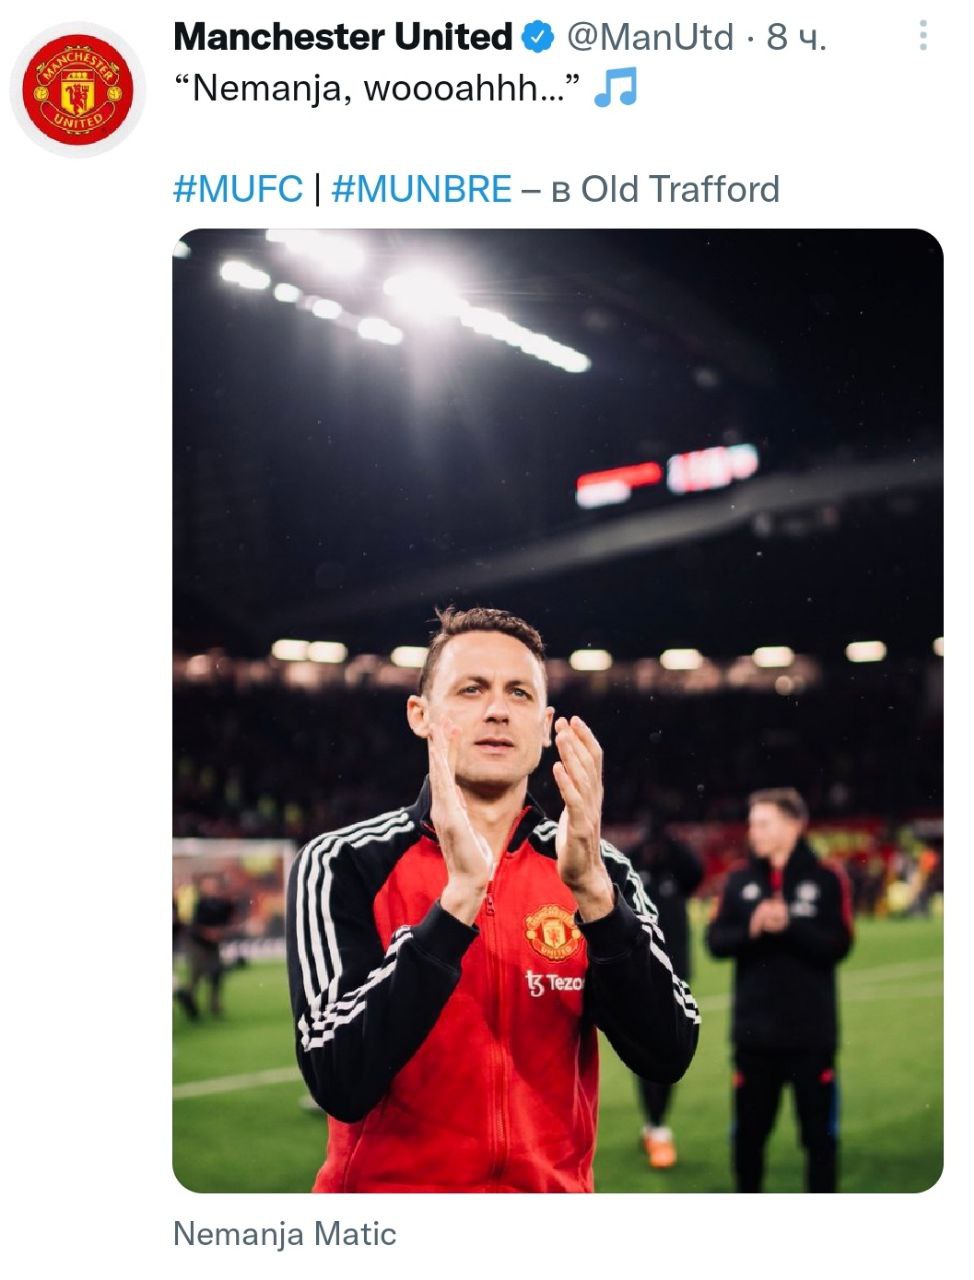The height and width of the screenshot is (1280, 974).
Task: Click the Tezos sponsor logo on jacket
Action: click(x=554, y=983)
